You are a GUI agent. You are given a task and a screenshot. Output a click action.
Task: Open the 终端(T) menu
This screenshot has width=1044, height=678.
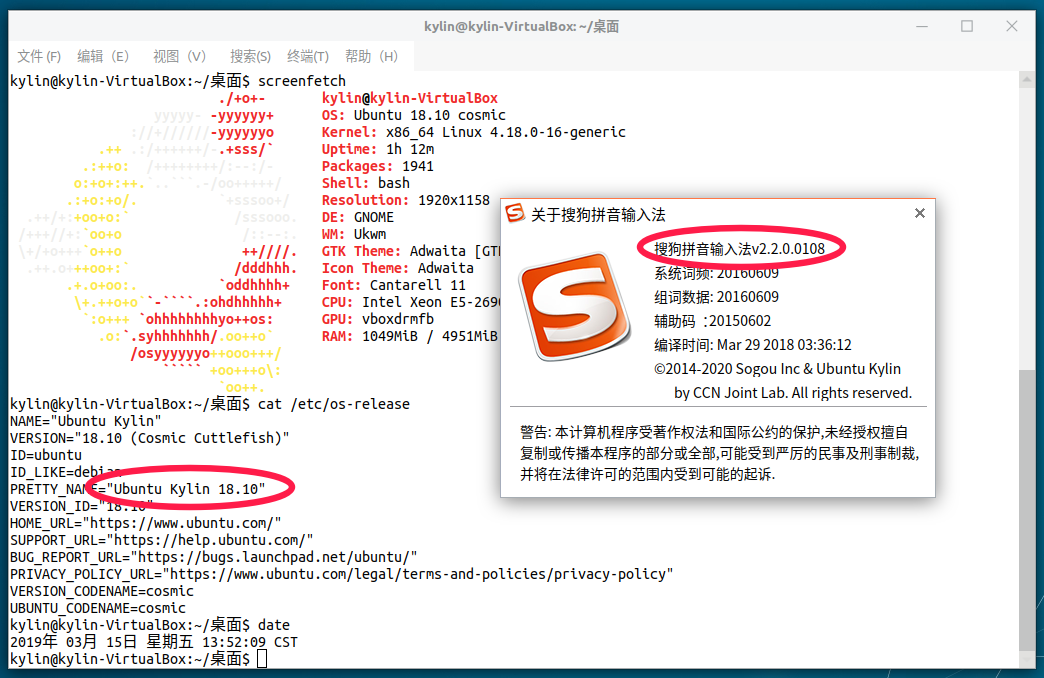(x=308, y=57)
